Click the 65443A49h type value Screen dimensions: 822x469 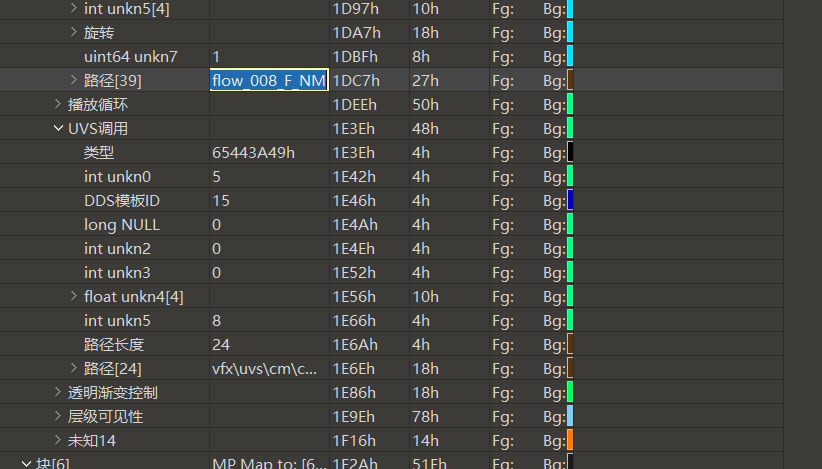[x=253, y=152]
